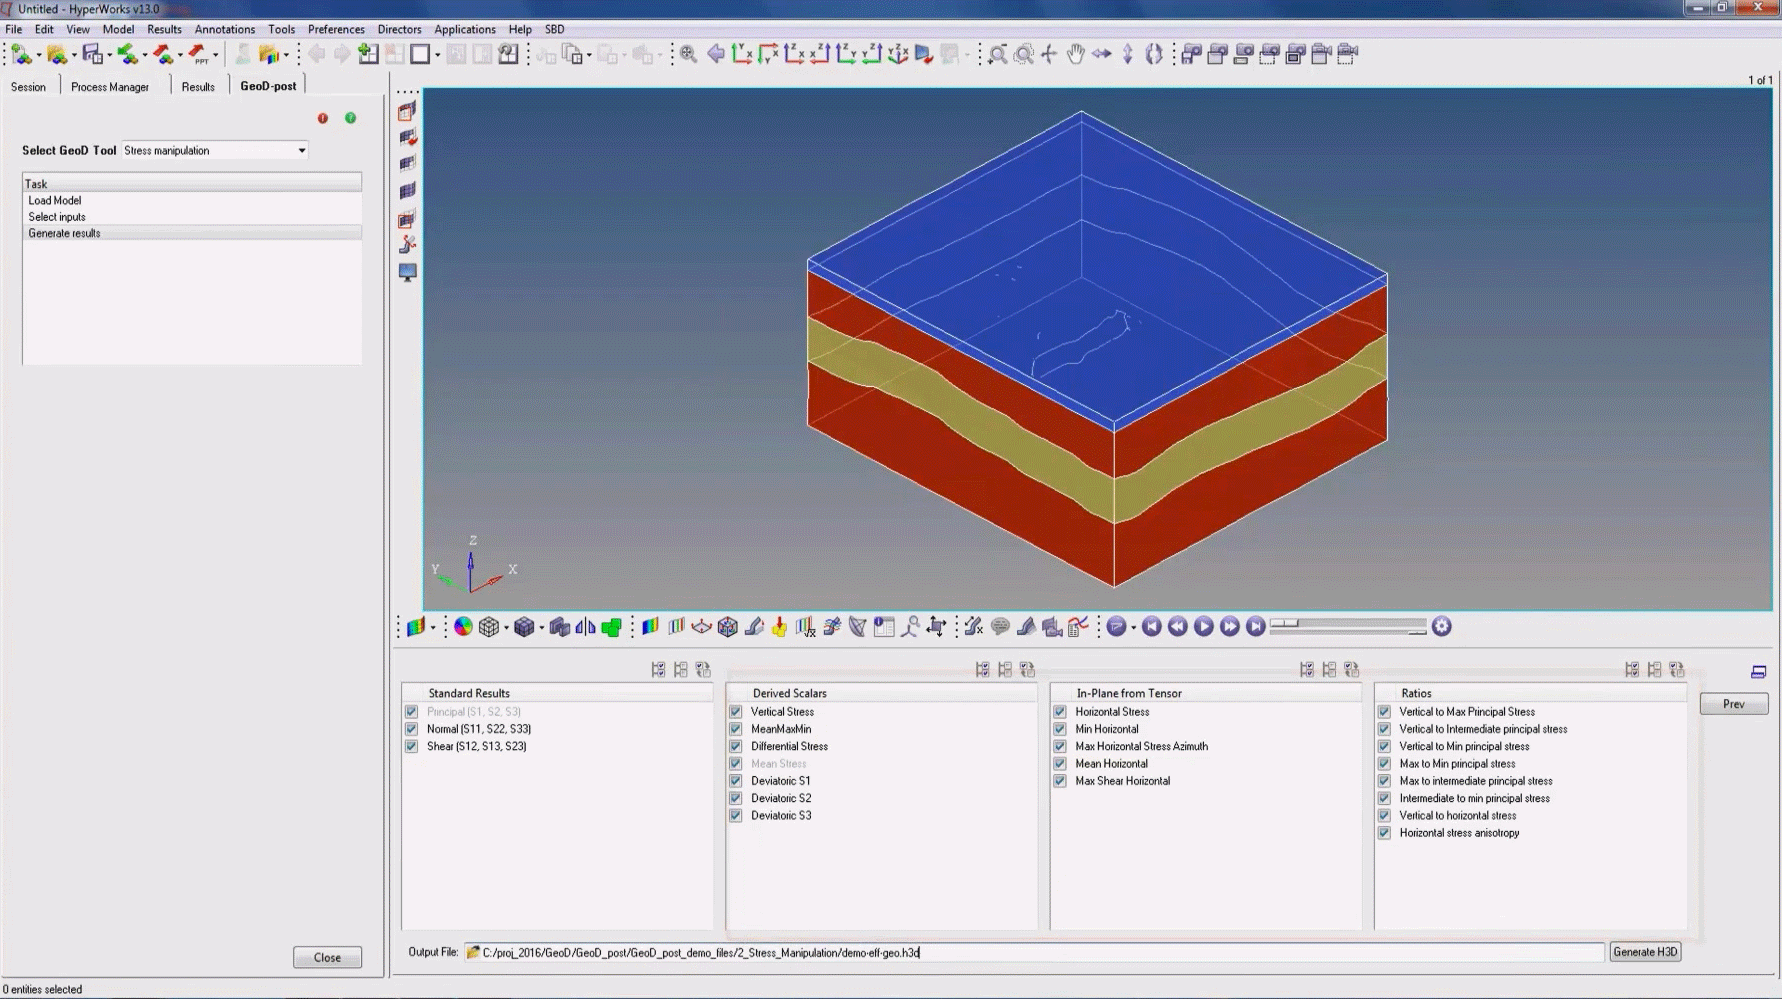Viewport: 1782px width, 999px height.
Task: Uncheck Max Shear Horizontal option
Action: point(1060,781)
